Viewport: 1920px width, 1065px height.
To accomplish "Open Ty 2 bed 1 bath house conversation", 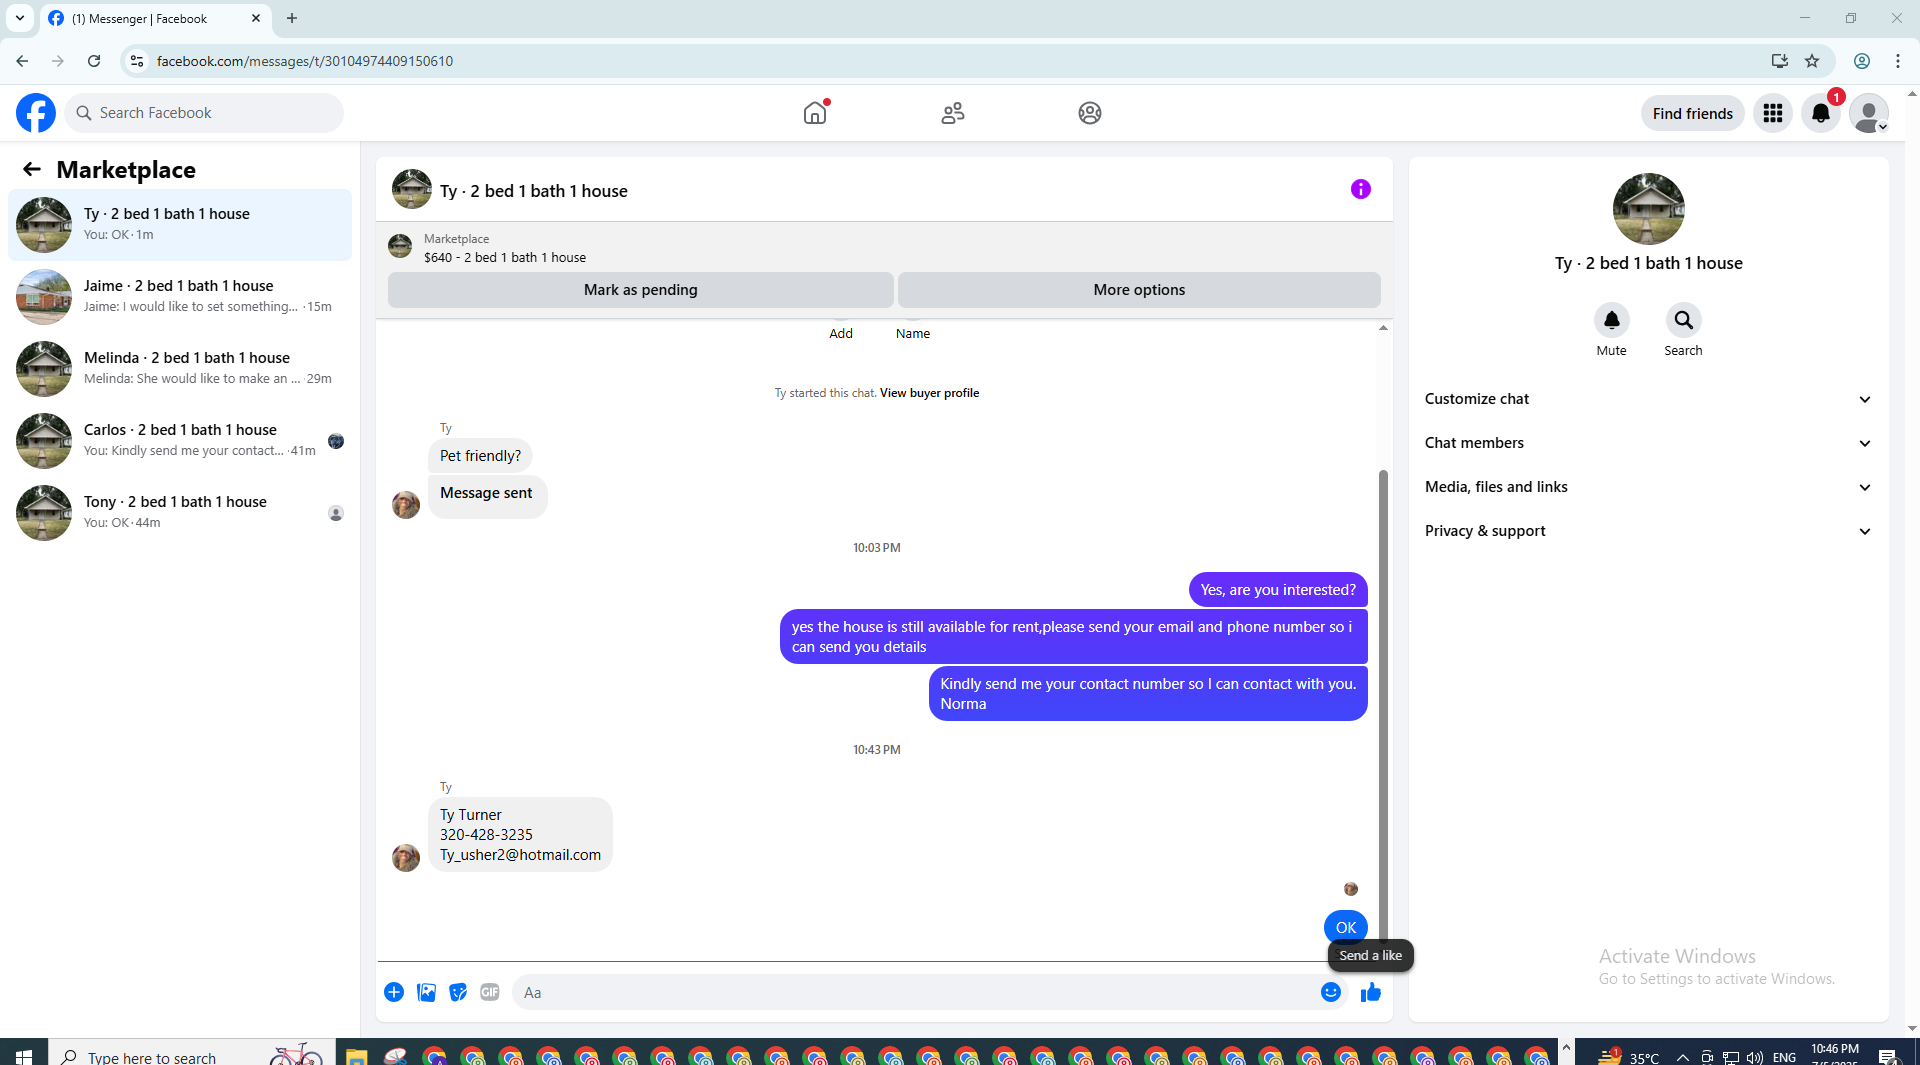I will (180, 225).
